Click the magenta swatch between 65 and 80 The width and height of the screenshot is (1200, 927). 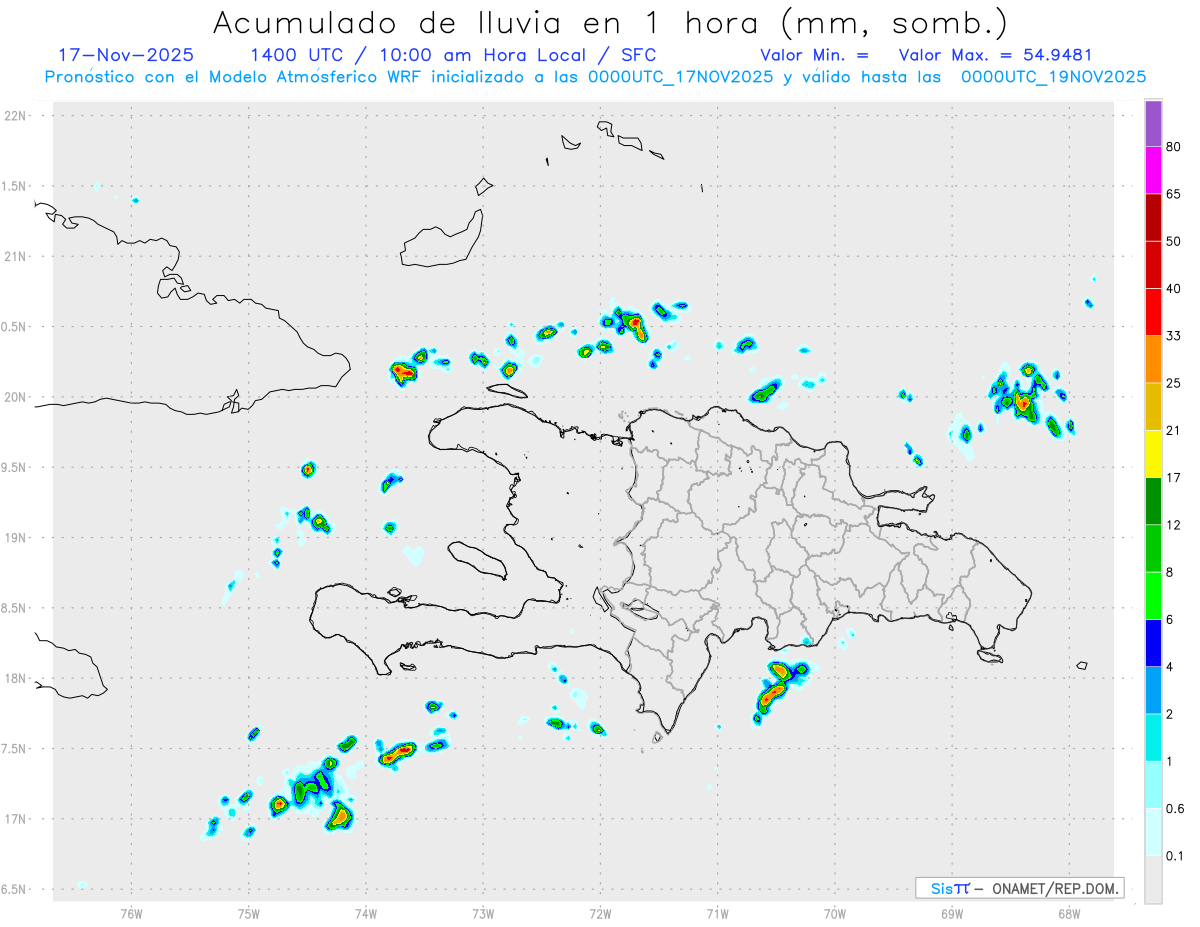point(1153,171)
